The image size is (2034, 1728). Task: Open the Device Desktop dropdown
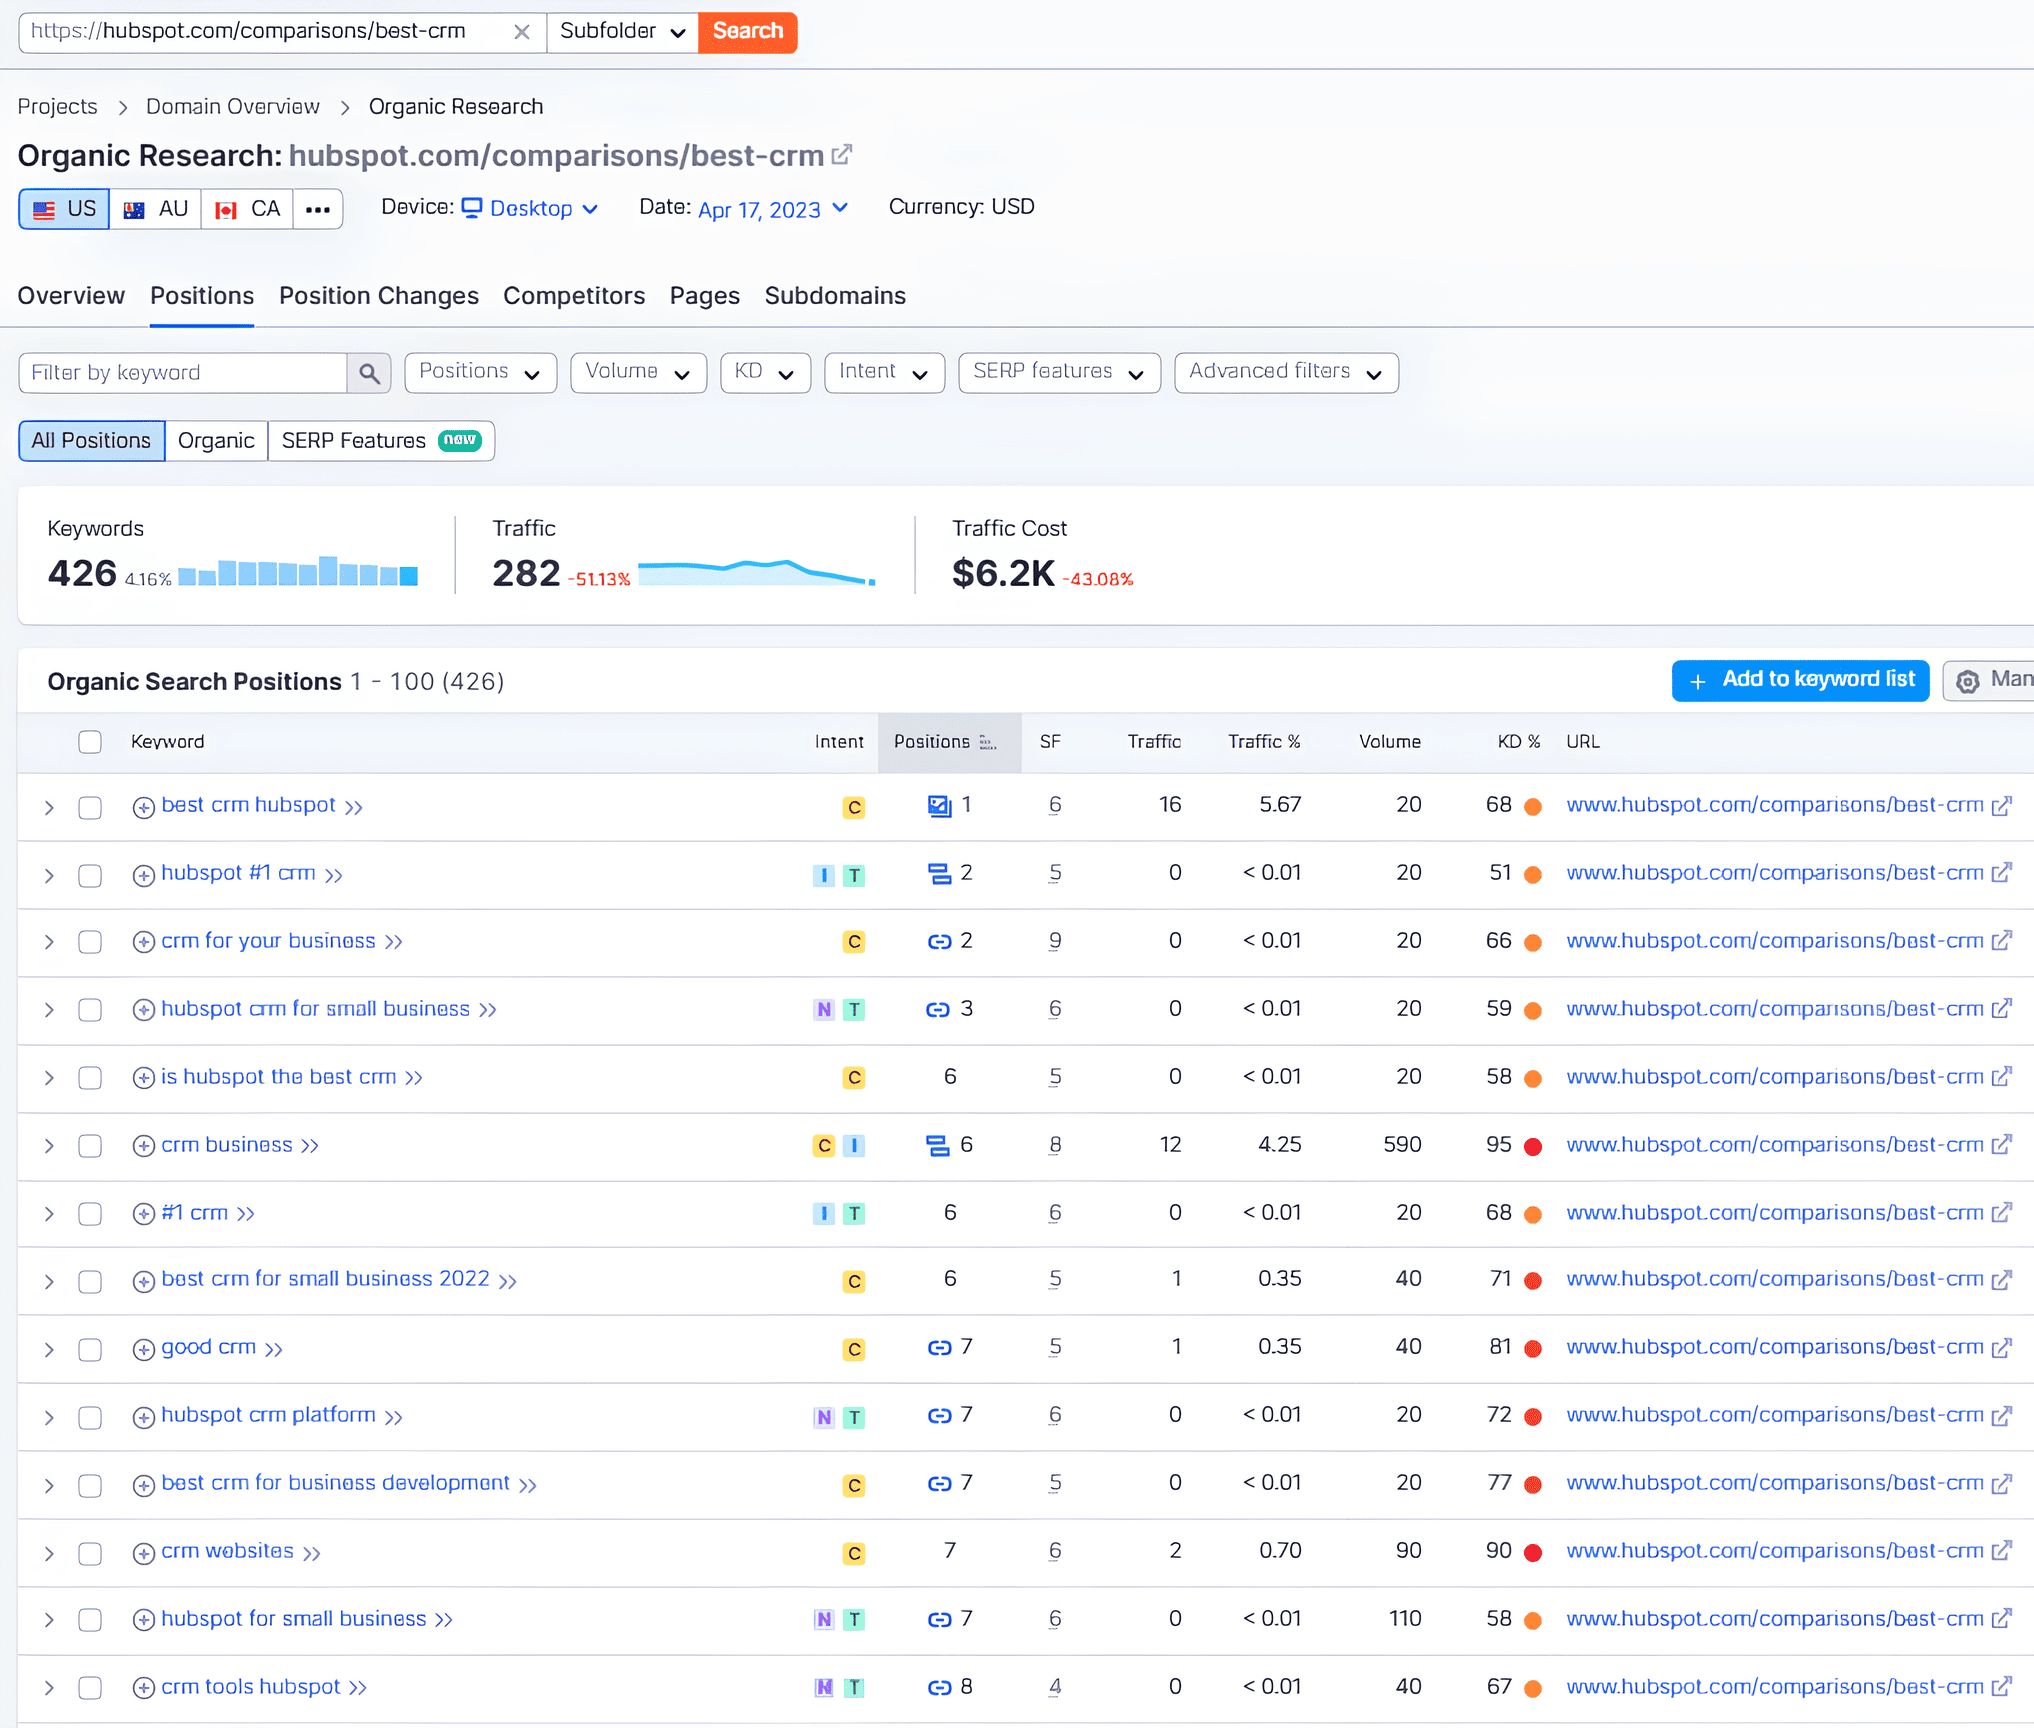point(530,209)
